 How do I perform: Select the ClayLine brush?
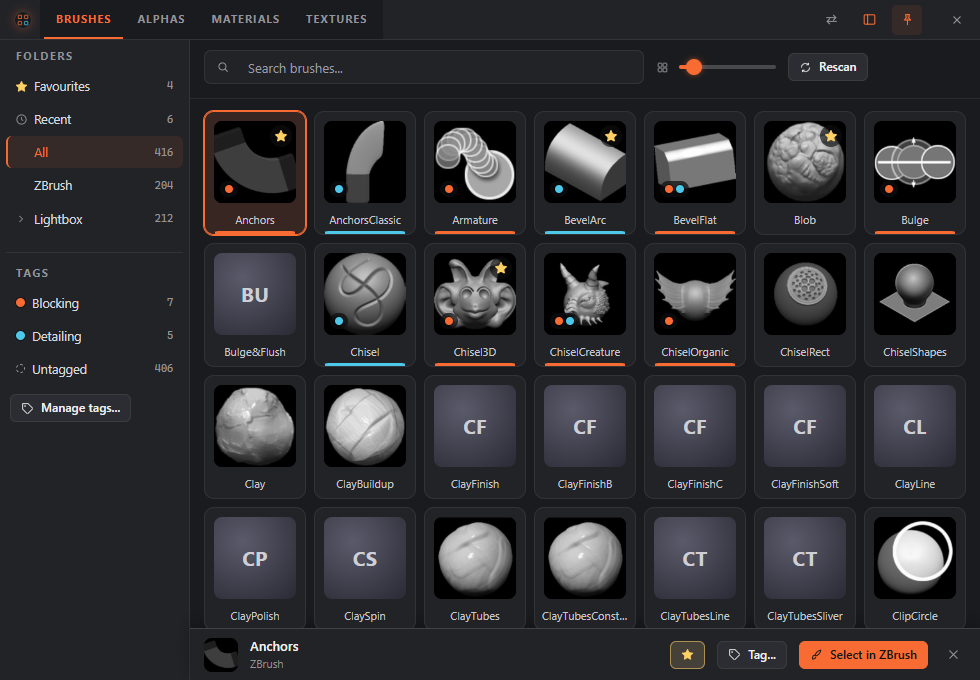[x=915, y=437]
